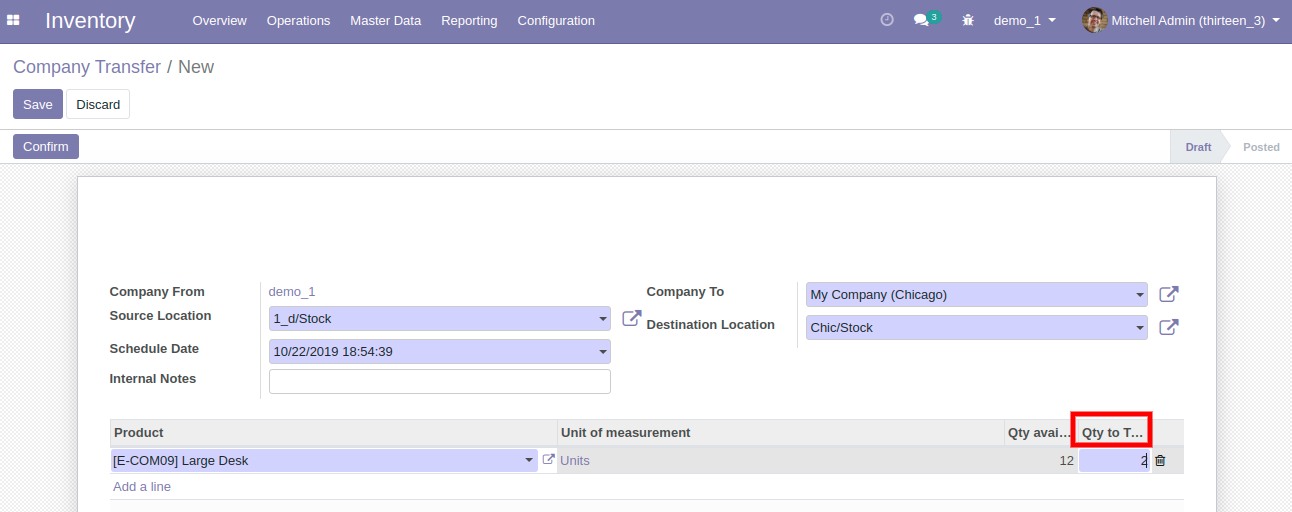Image resolution: width=1292 pixels, height=512 pixels.
Task: Expand the Source Location dropdown
Action: click(x=603, y=319)
